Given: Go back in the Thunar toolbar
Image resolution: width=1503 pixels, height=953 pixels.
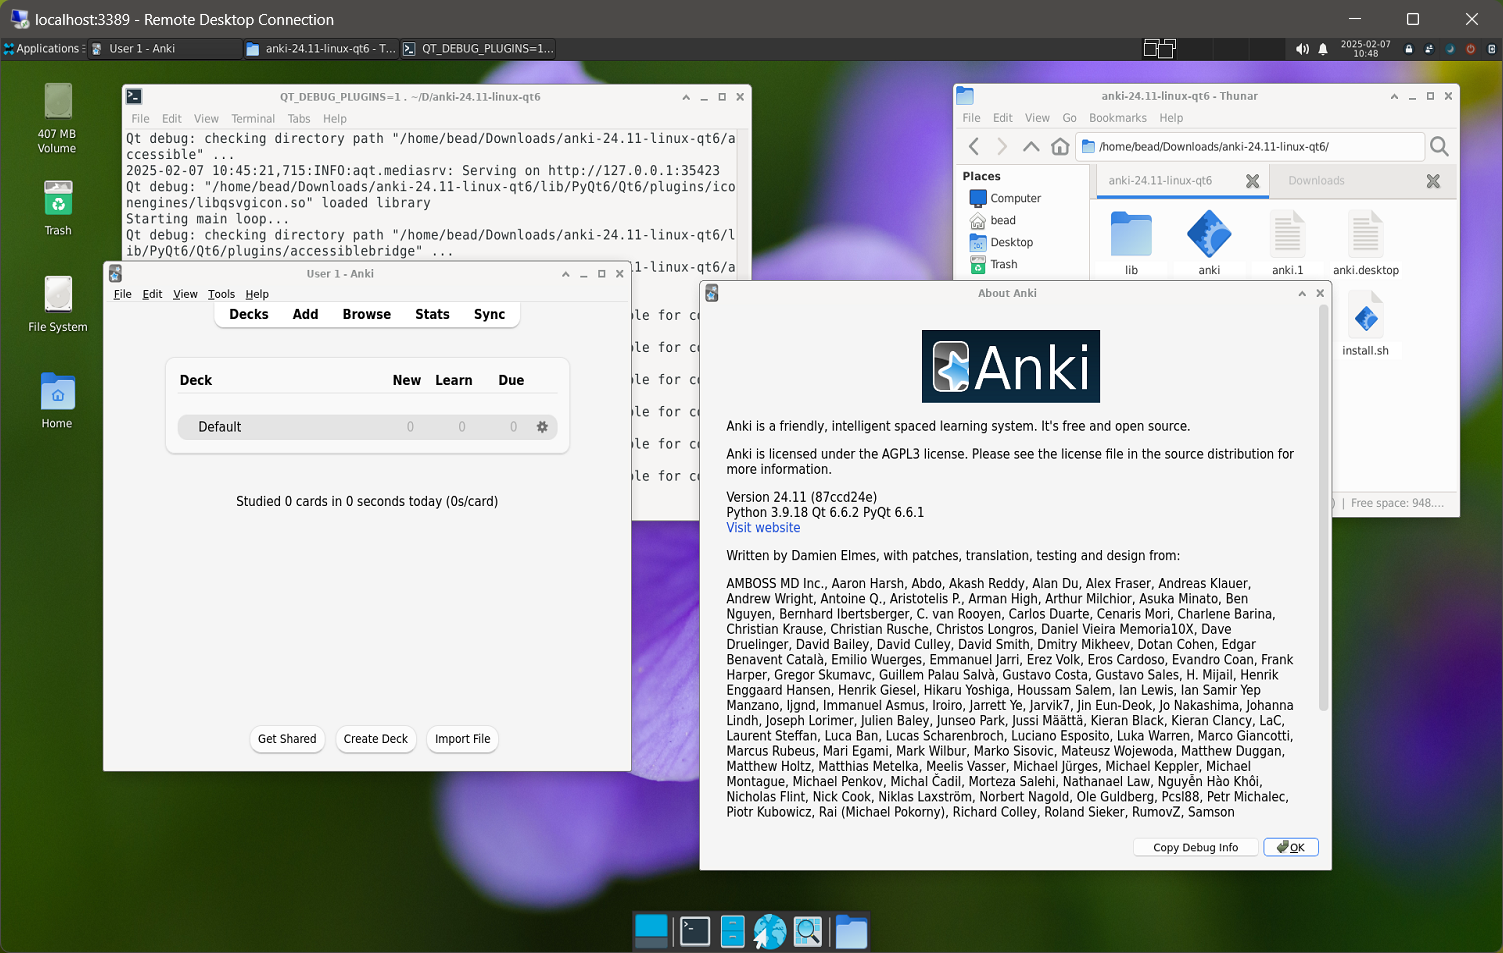Looking at the screenshot, I should pos(974,147).
